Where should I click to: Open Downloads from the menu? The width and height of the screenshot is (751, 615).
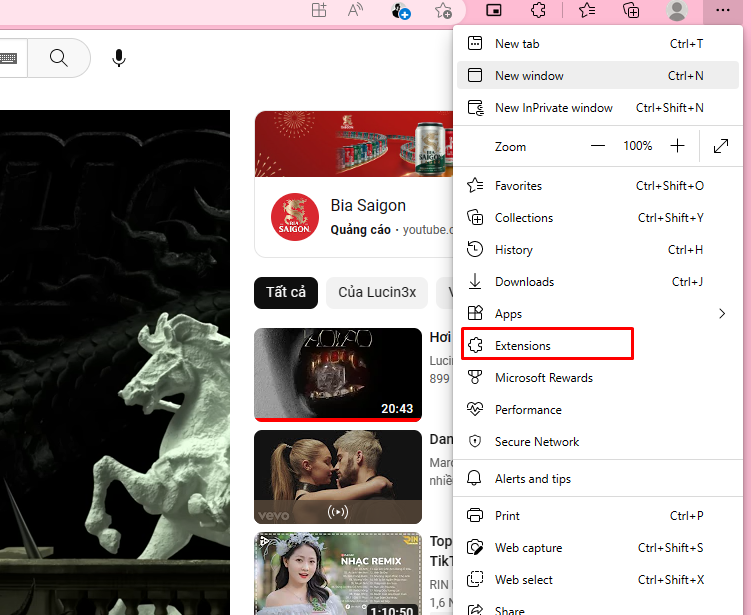click(x=598, y=282)
